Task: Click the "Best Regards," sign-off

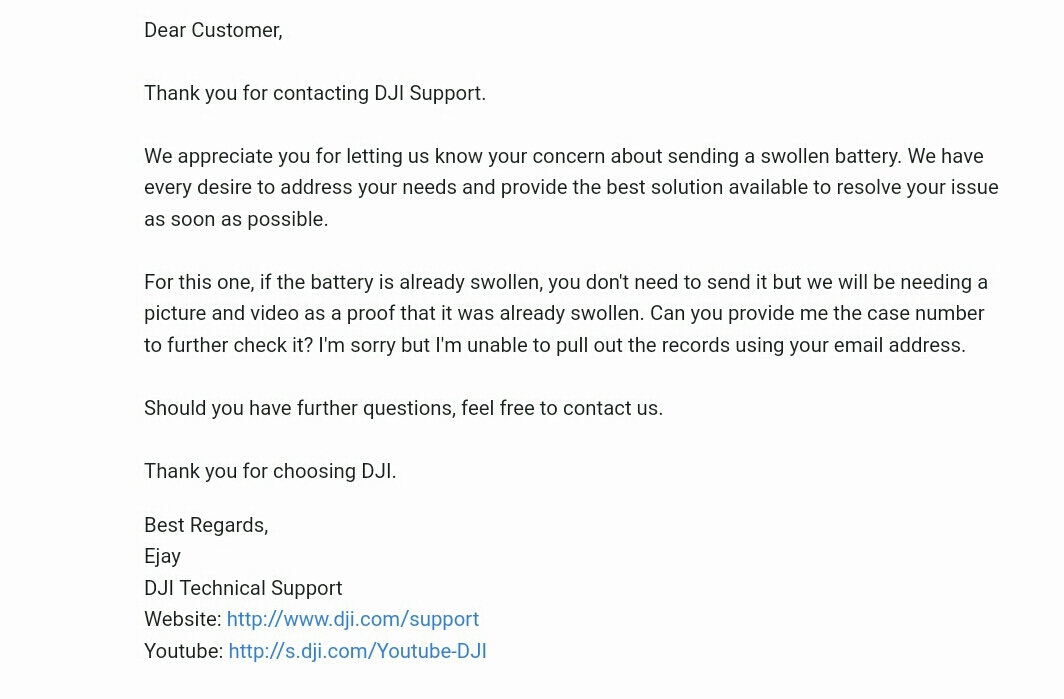Action: (206, 525)
